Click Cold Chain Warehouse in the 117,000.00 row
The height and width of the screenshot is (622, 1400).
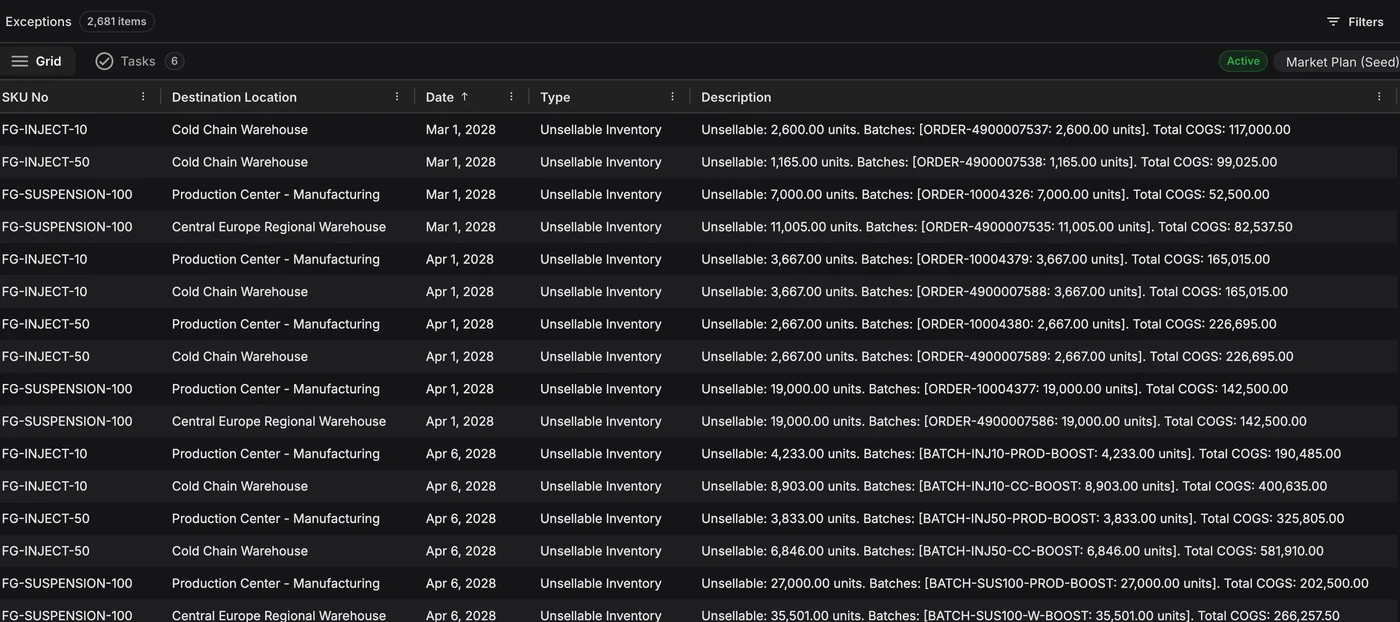240,130
